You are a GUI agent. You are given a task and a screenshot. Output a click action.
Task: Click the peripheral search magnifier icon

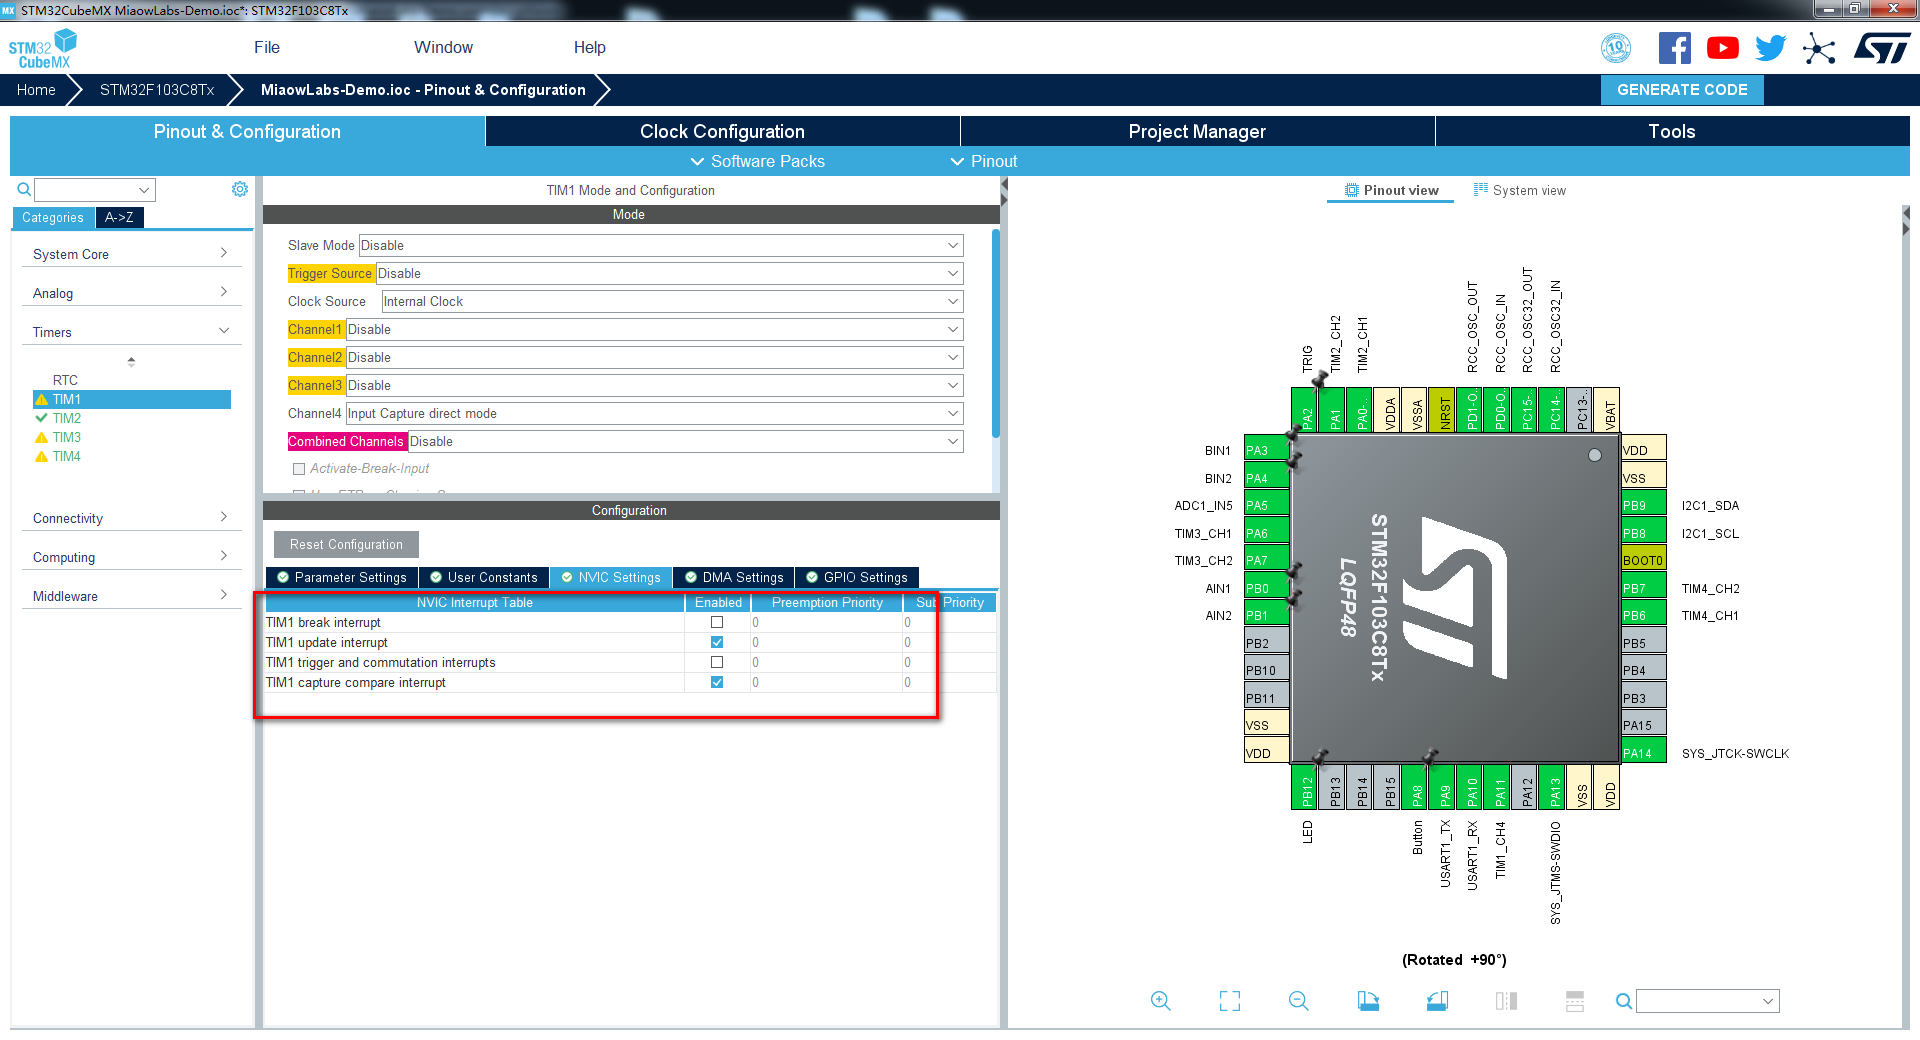click(x=24, y=189)
